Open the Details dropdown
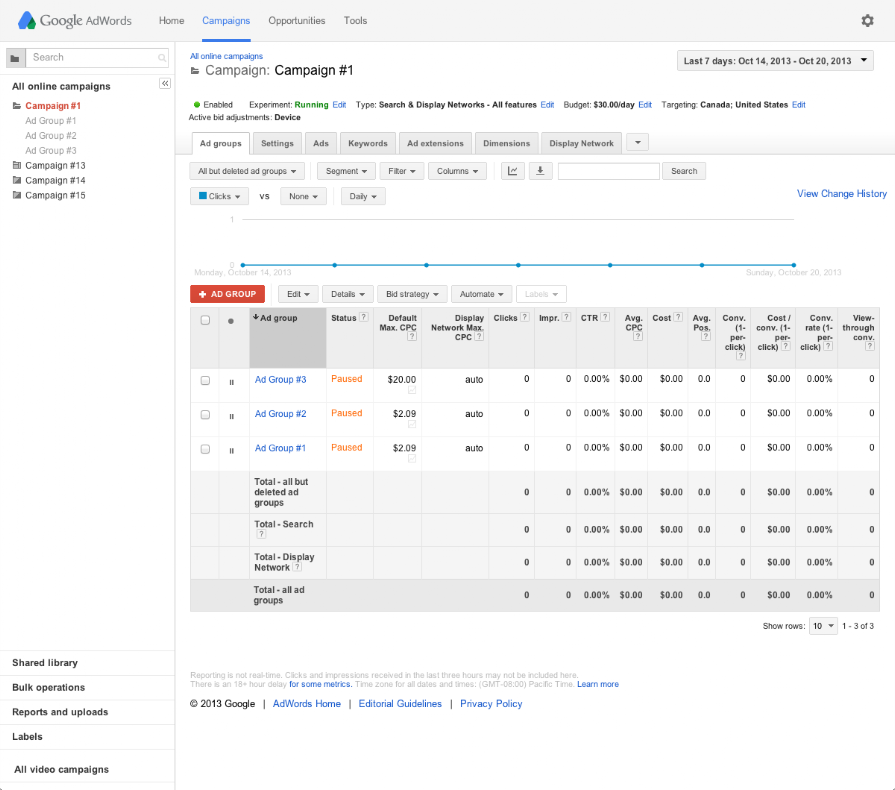Screen dimensions: 895x790 point(348,294)
